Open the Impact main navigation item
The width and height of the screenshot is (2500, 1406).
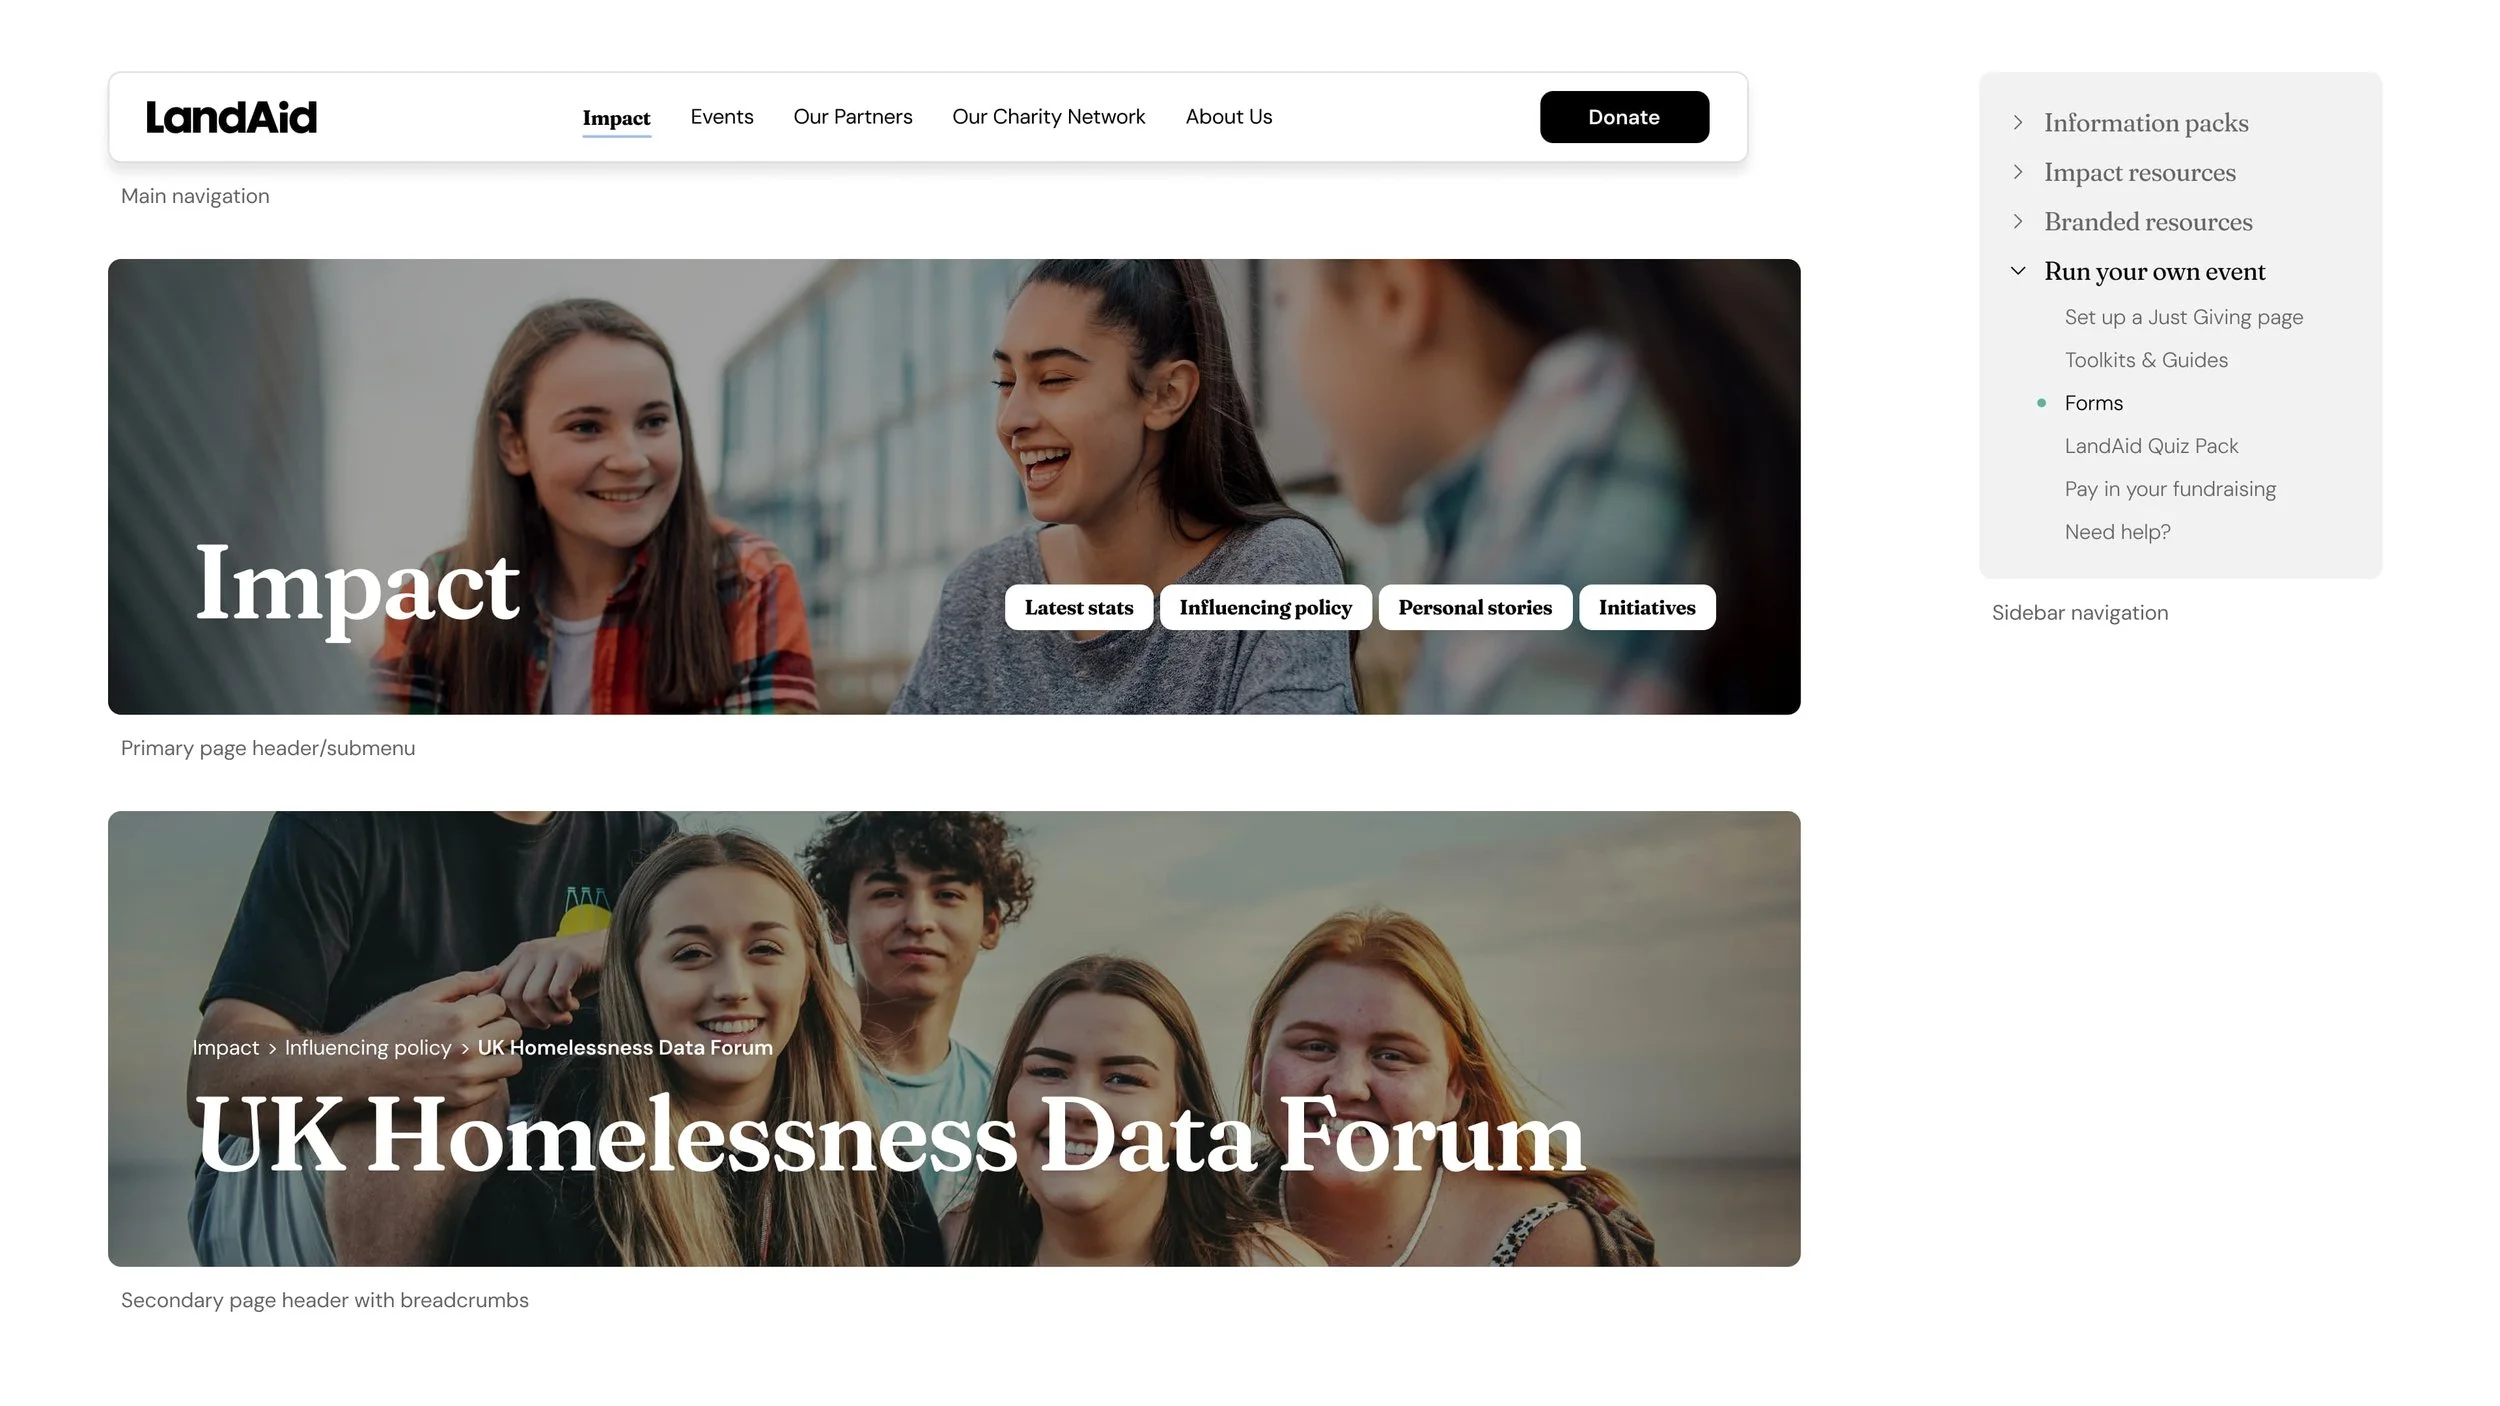[616, 118]
